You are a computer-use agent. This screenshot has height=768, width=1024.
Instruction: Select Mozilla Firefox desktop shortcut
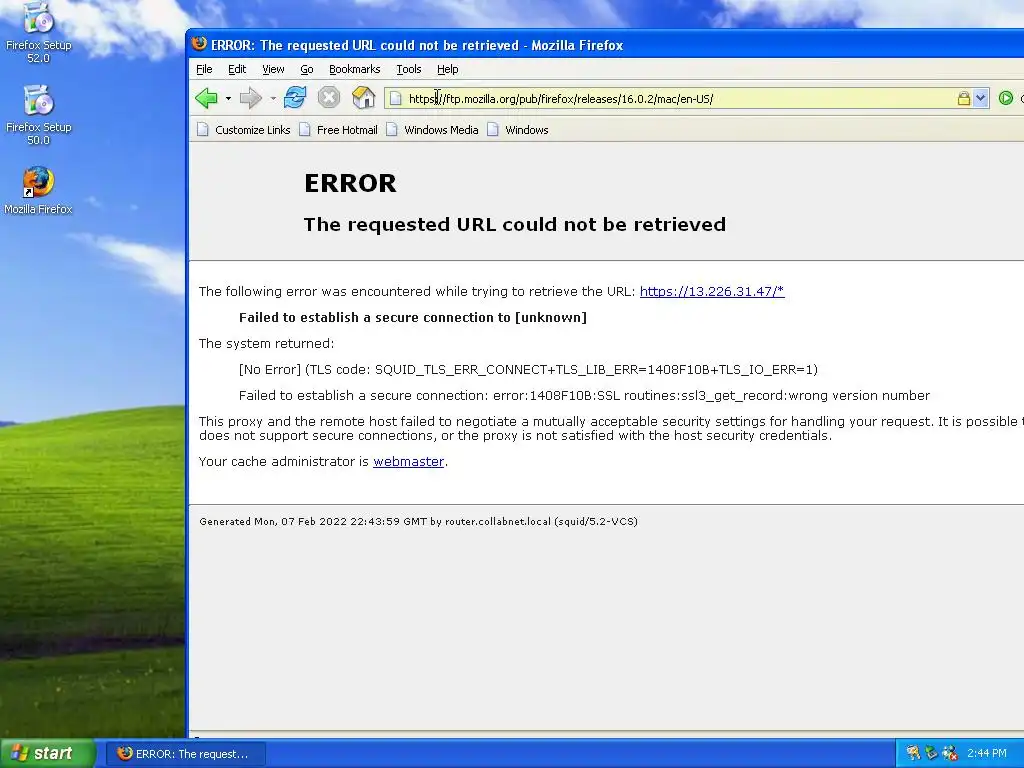tap(39, 191)
